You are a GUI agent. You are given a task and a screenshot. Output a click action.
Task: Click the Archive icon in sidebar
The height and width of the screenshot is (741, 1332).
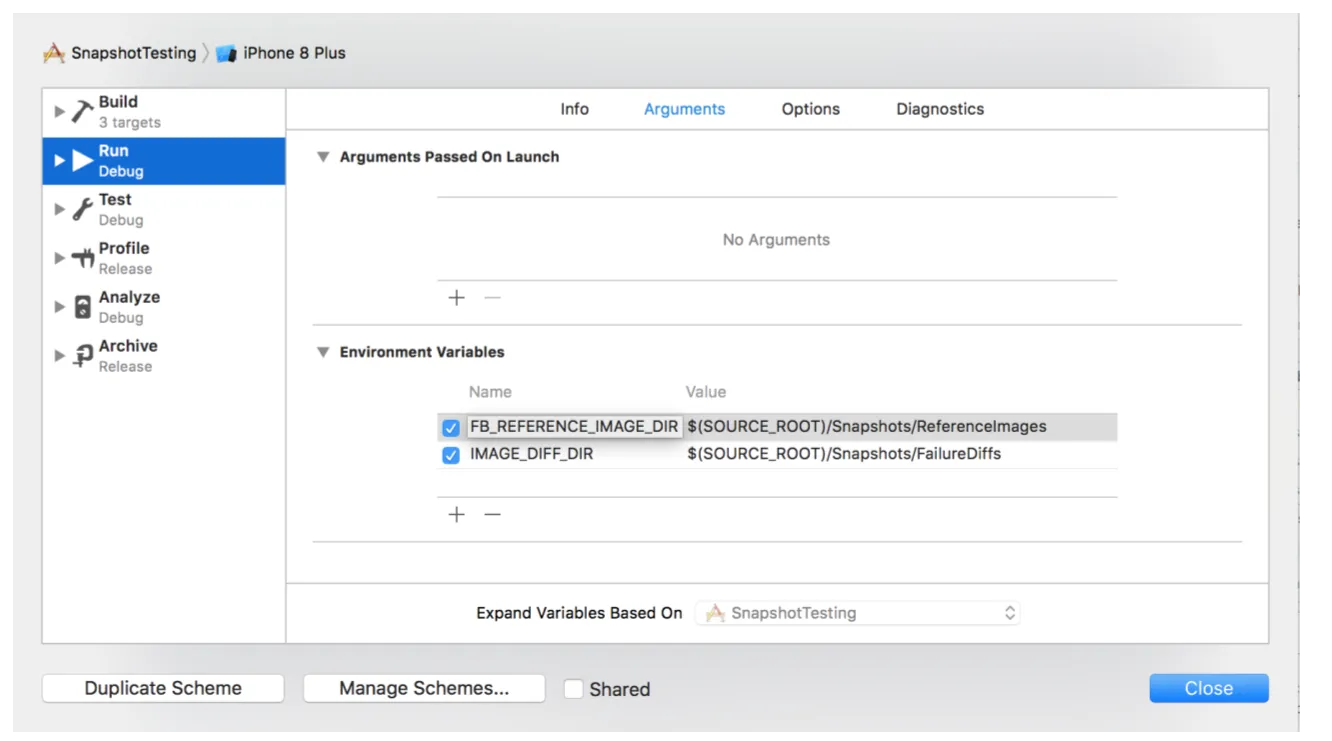tap(82, 356)
